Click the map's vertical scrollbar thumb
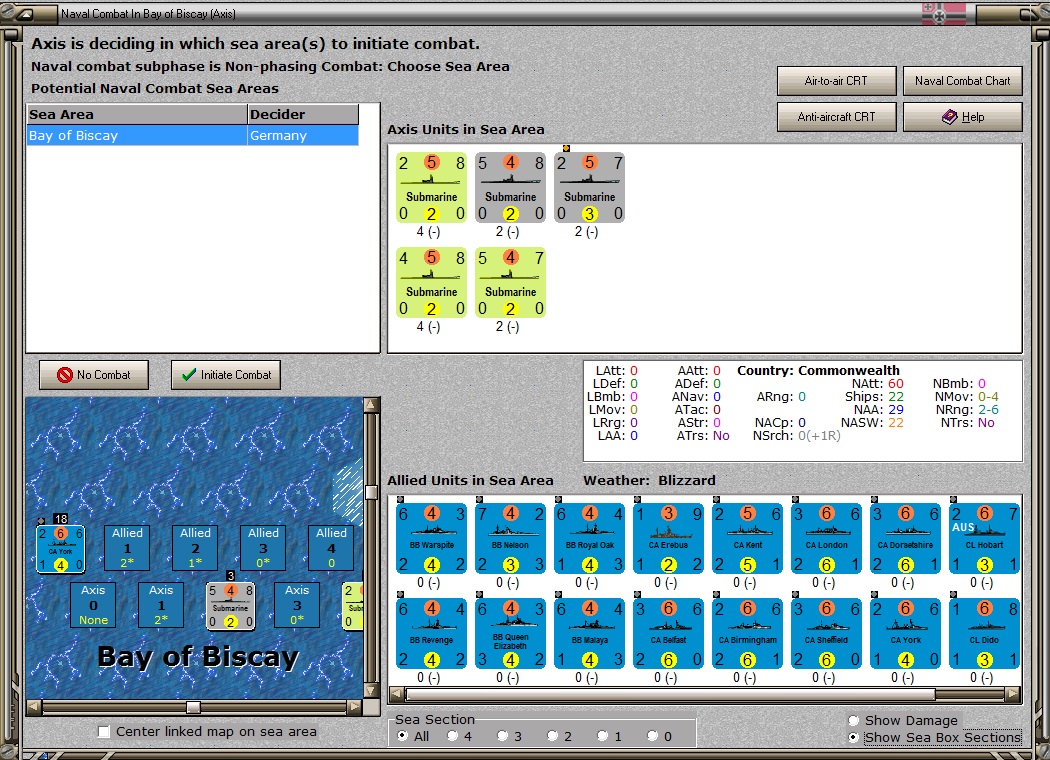 tap(372, 492)
